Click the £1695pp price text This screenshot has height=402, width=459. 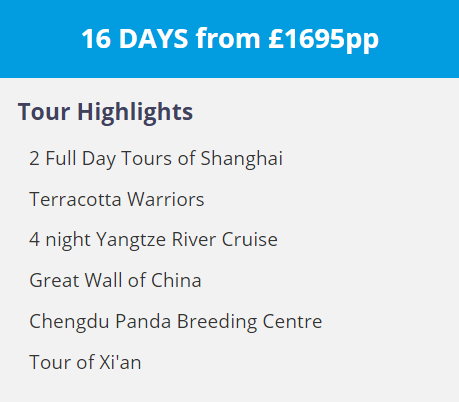324,39
